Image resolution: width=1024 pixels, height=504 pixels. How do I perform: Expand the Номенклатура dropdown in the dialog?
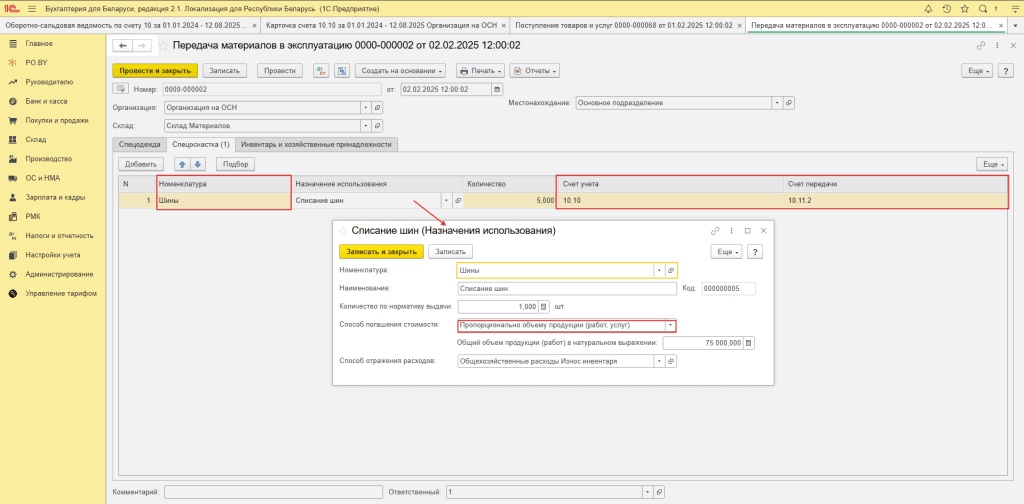(659, 270)
